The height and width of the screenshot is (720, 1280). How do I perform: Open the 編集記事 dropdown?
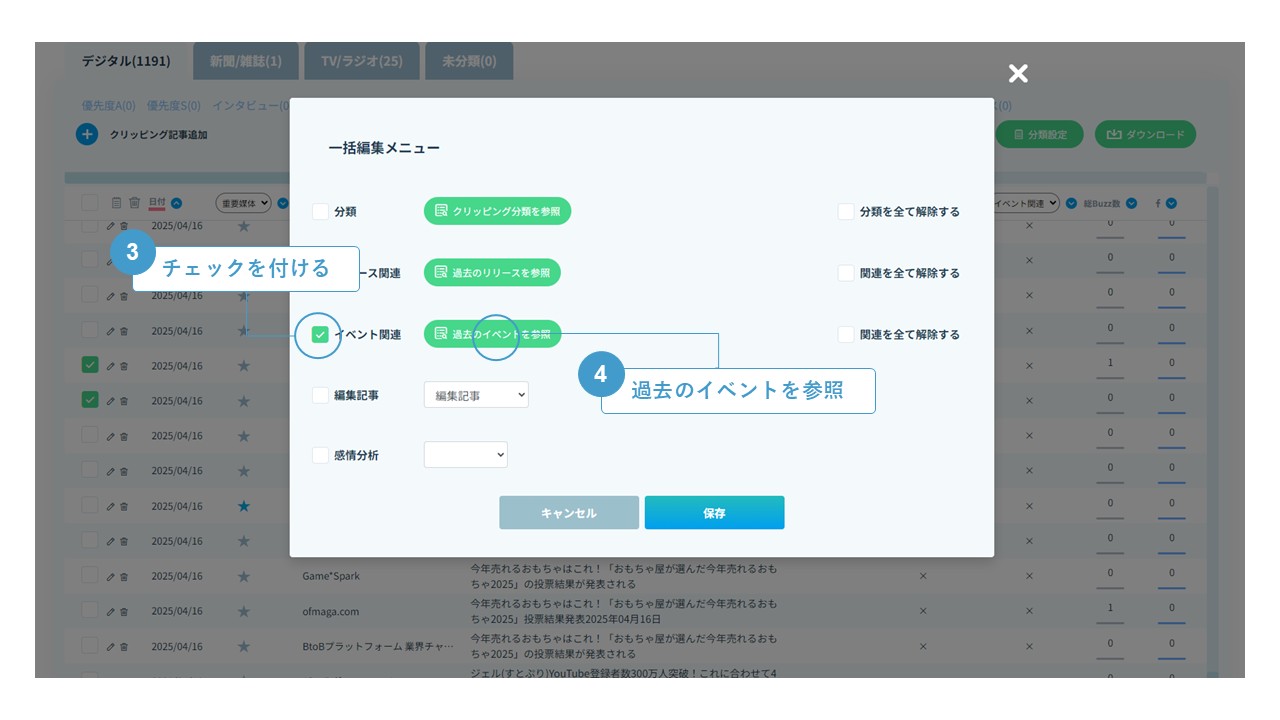click(x=476, y=395)
